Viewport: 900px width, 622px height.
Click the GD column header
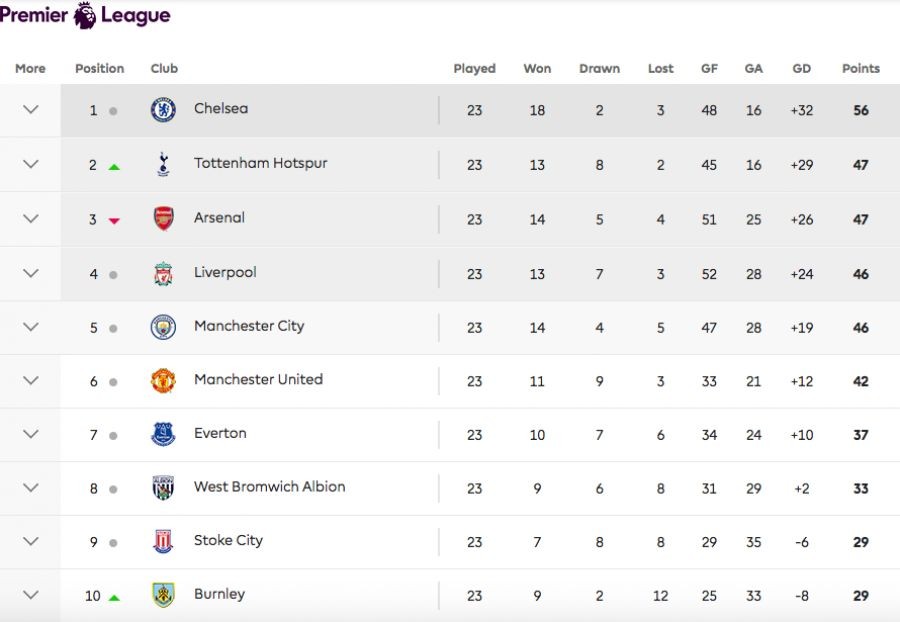(x=801, y=69)
